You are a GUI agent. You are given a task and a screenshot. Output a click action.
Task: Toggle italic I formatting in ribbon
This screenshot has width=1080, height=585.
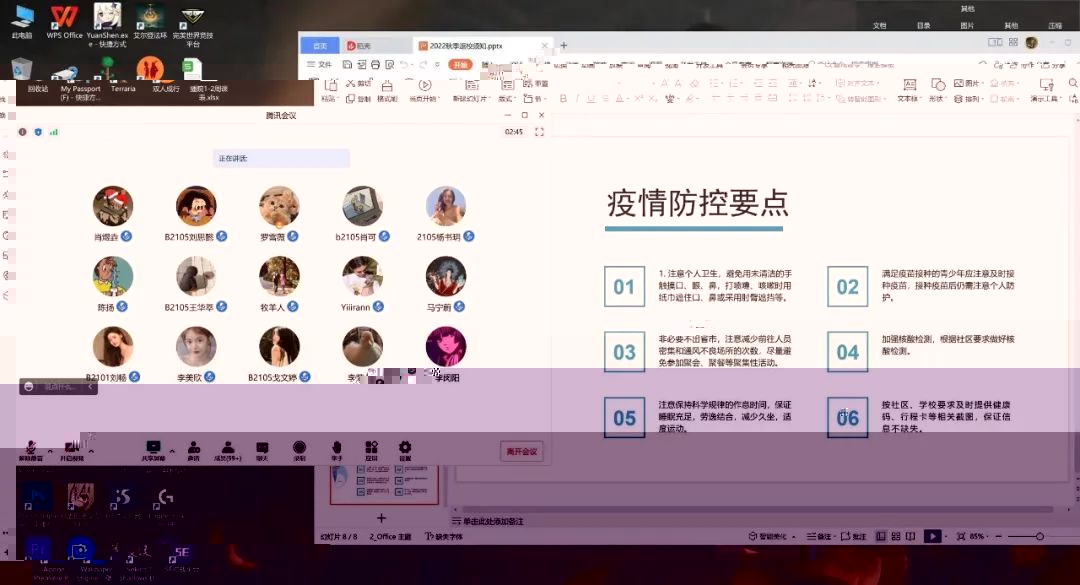click(577, 99)
